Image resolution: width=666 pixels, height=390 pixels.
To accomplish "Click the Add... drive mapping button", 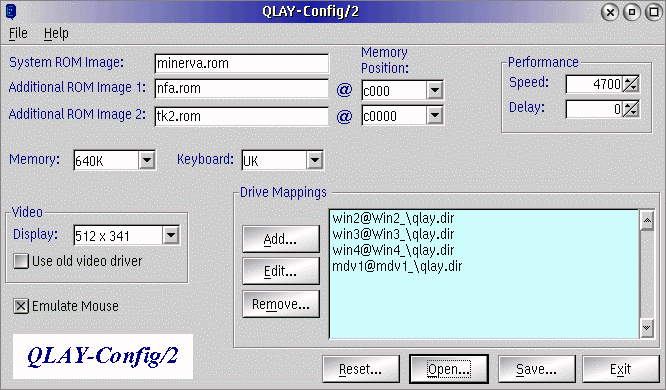I will (x=281, y=239).
